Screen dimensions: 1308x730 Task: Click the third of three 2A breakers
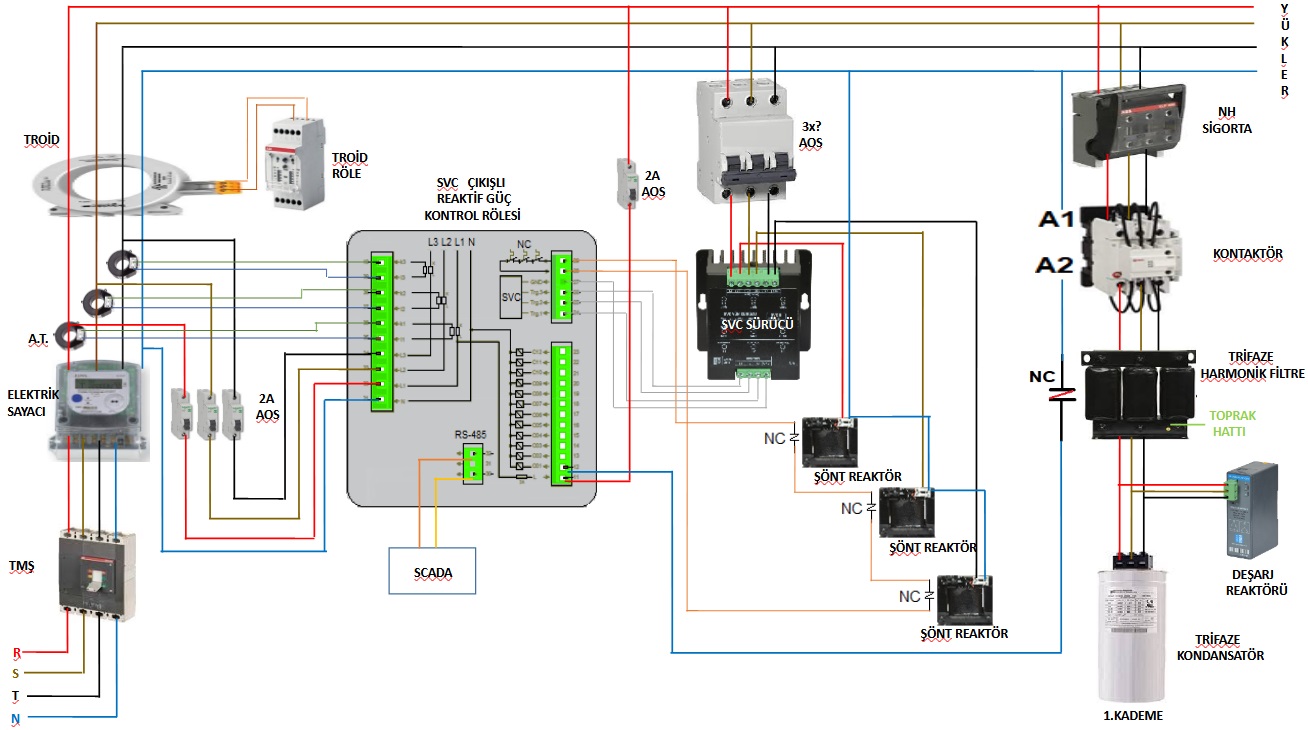click(233, 414)
